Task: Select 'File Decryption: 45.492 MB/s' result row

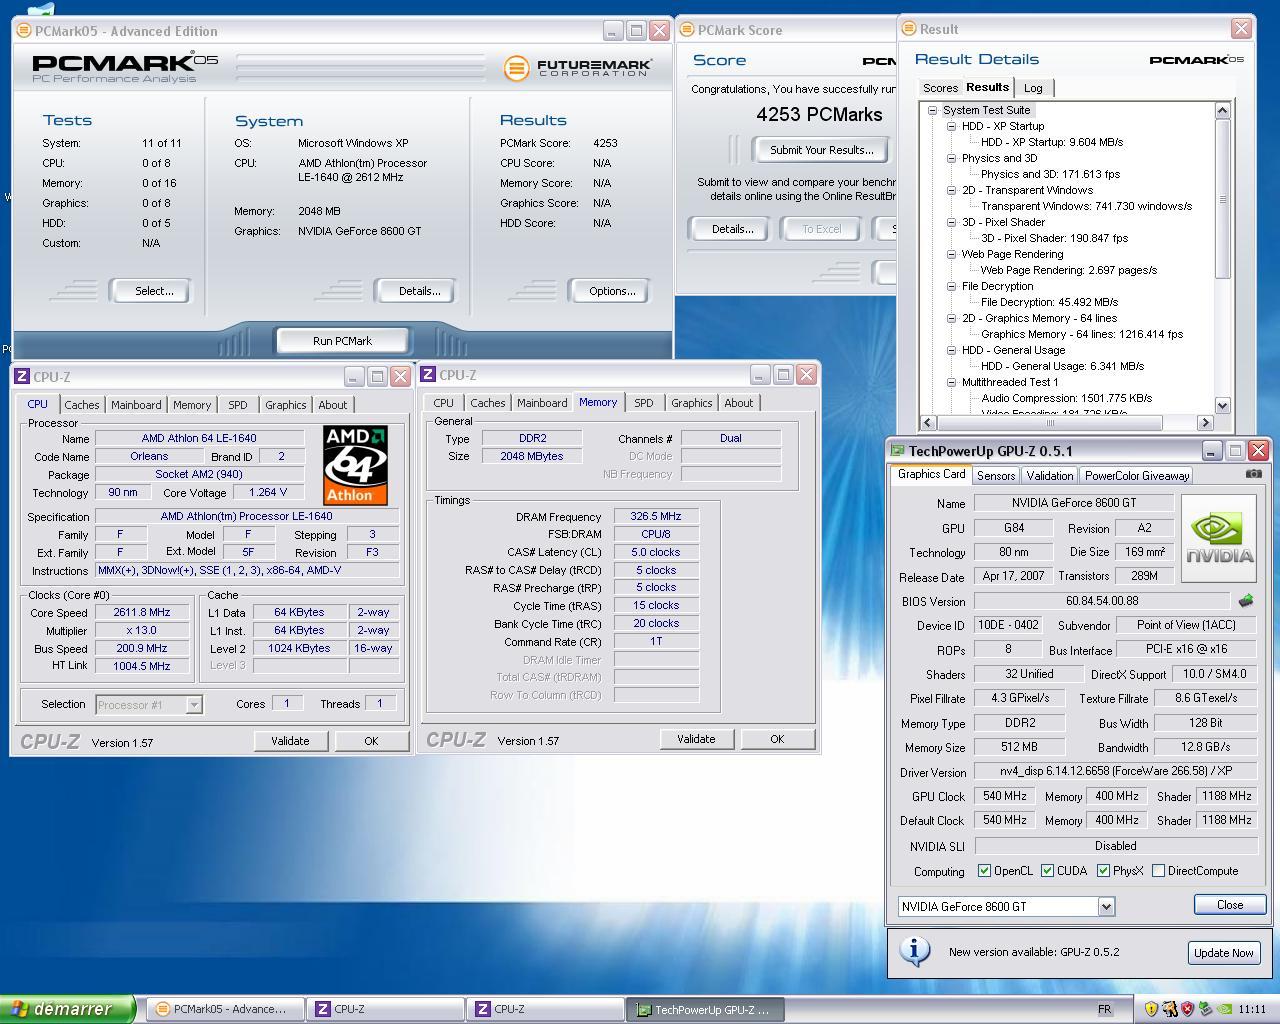Action: coord(1049,302)
